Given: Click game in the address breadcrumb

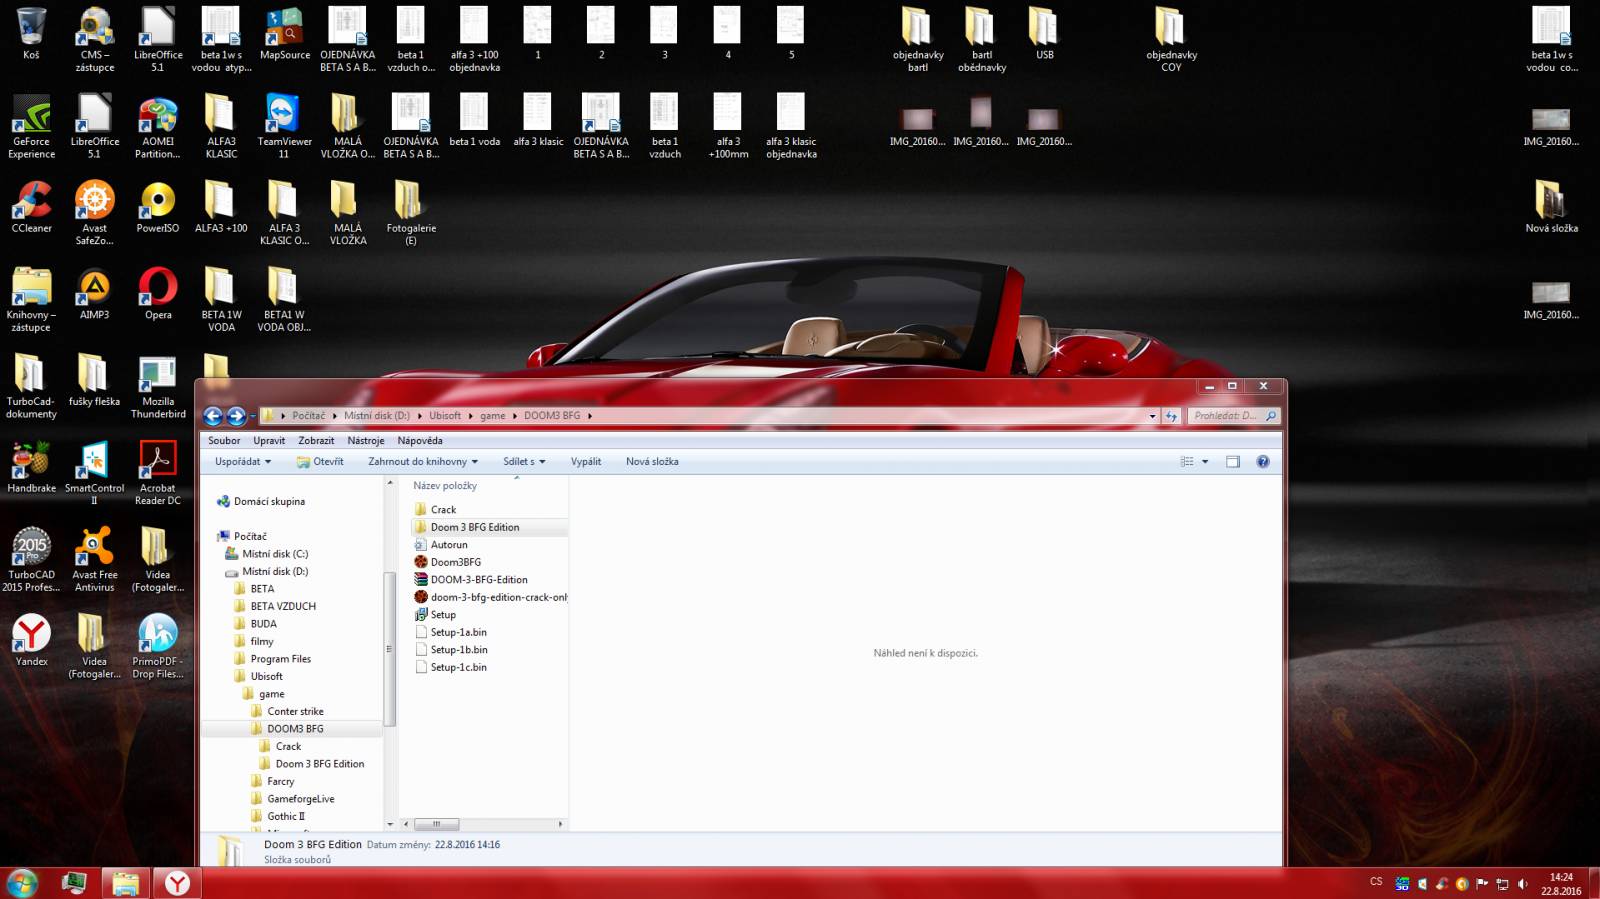Looking at the screenshot, I should point(493,416).
